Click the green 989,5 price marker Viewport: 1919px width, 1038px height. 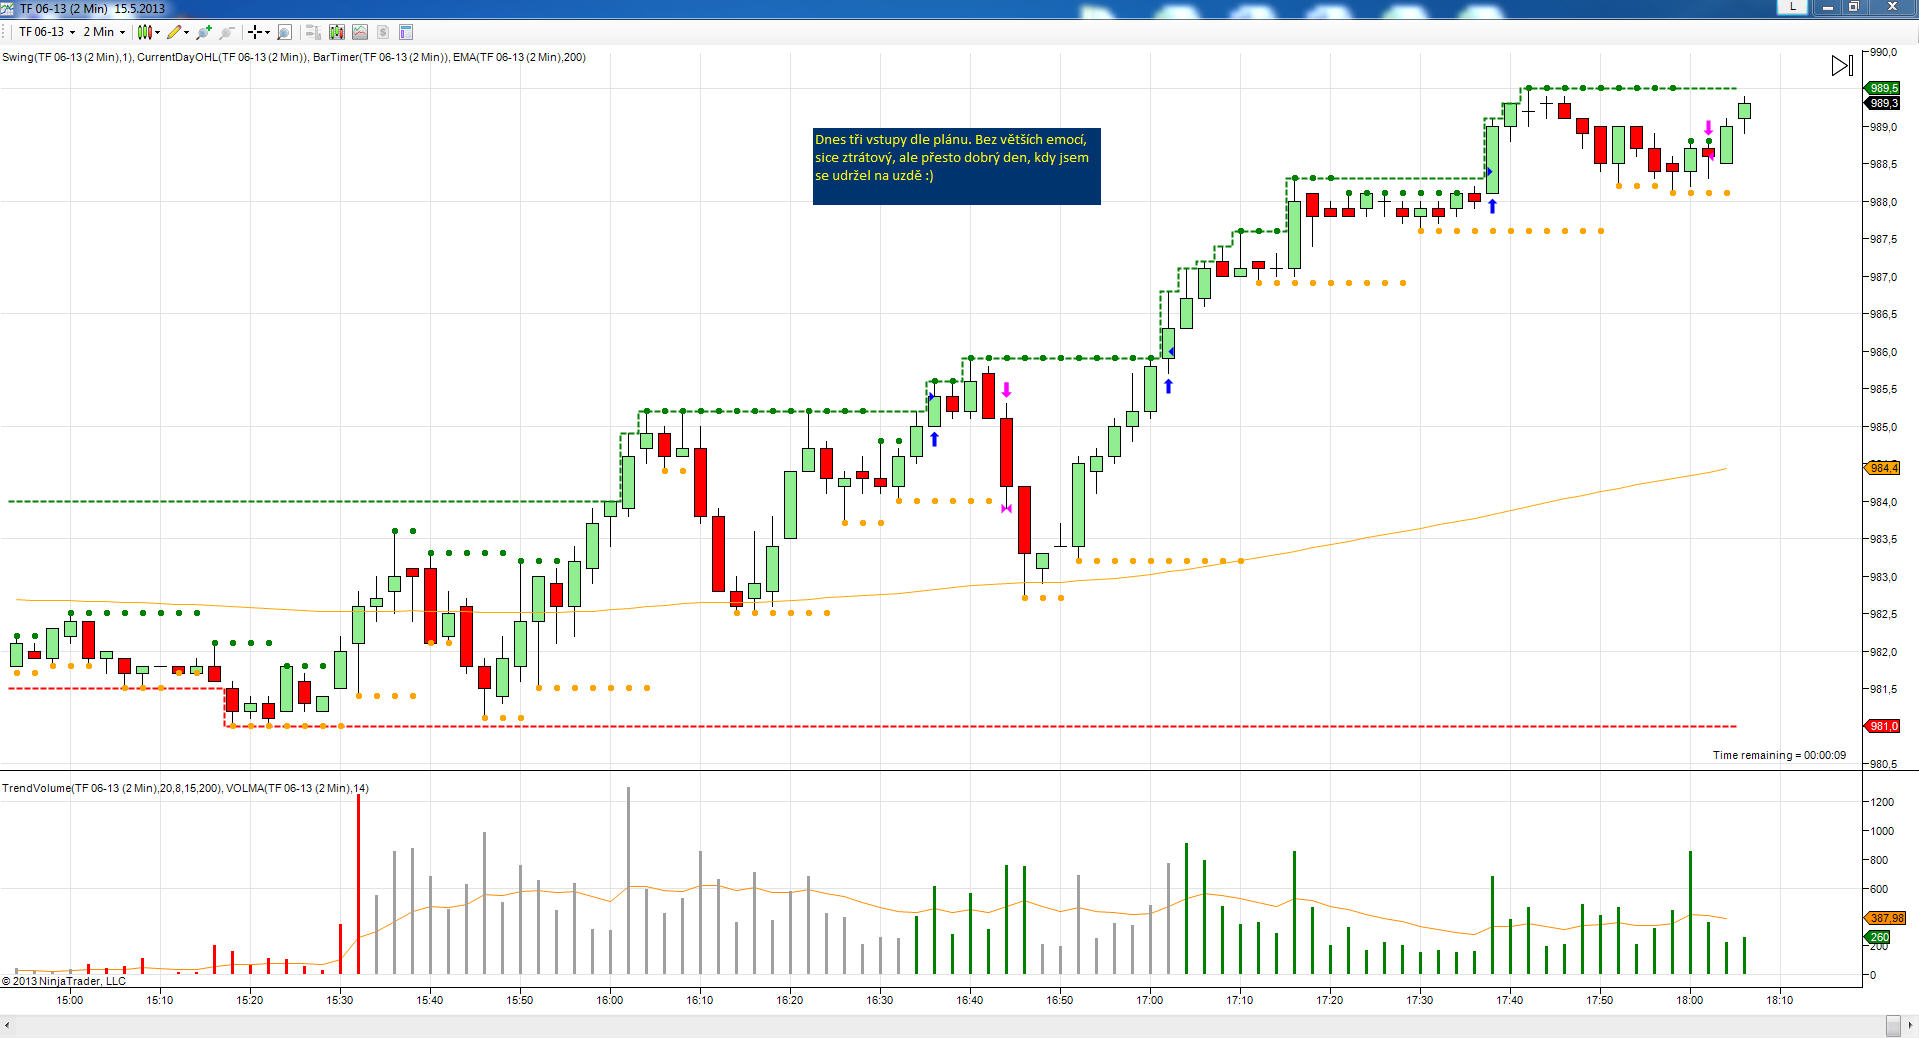tap(1883, 88)
